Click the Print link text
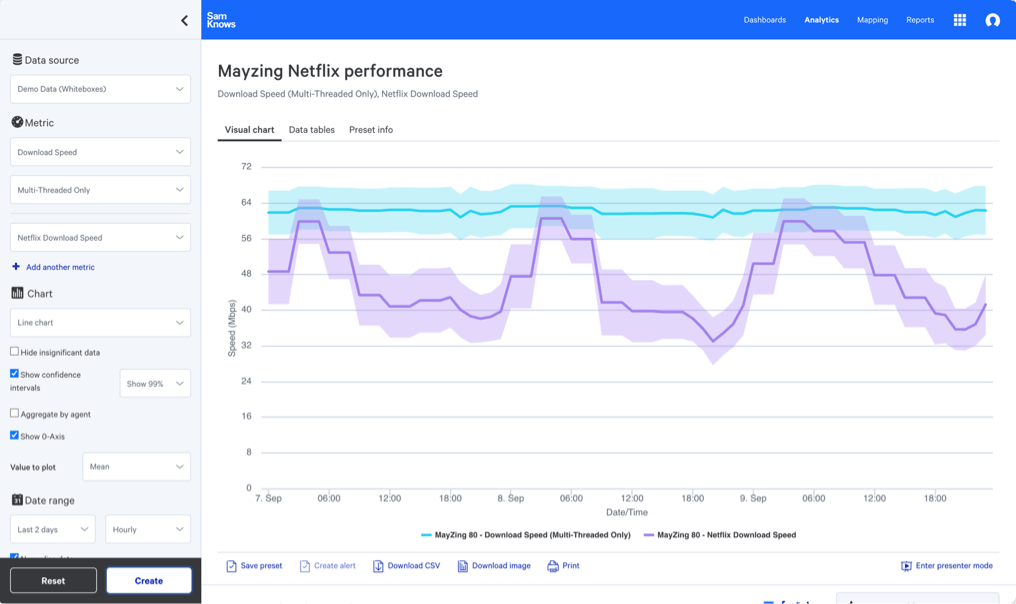Viewport: 1016px width, 604px height. coord(571,566)
